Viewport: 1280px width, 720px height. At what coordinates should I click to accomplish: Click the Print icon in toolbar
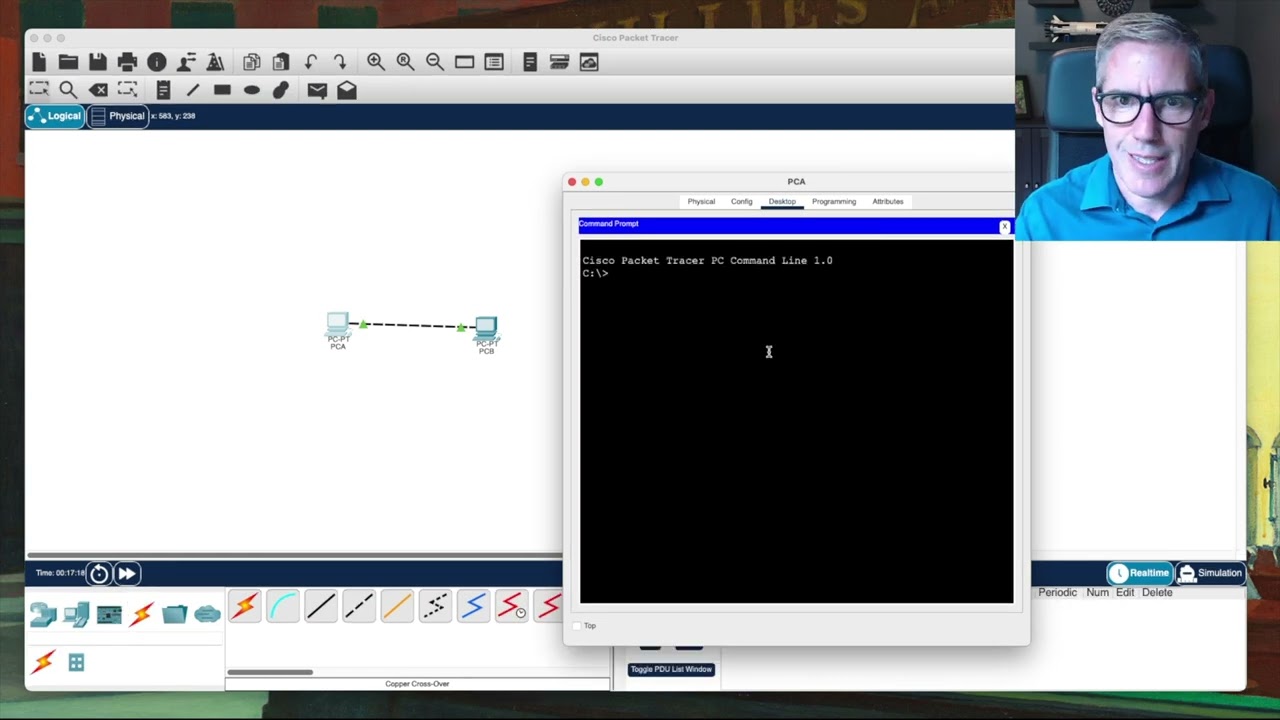click(x=127, y=62)
